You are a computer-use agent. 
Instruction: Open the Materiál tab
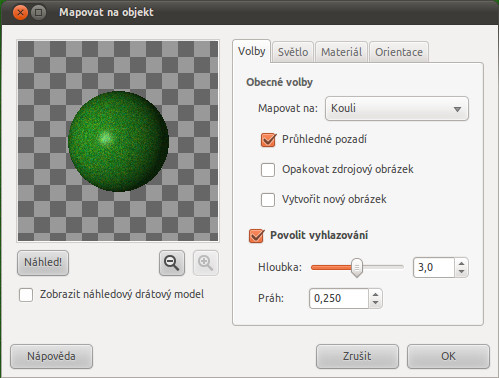pyautogui.click(x=341, y=52)
